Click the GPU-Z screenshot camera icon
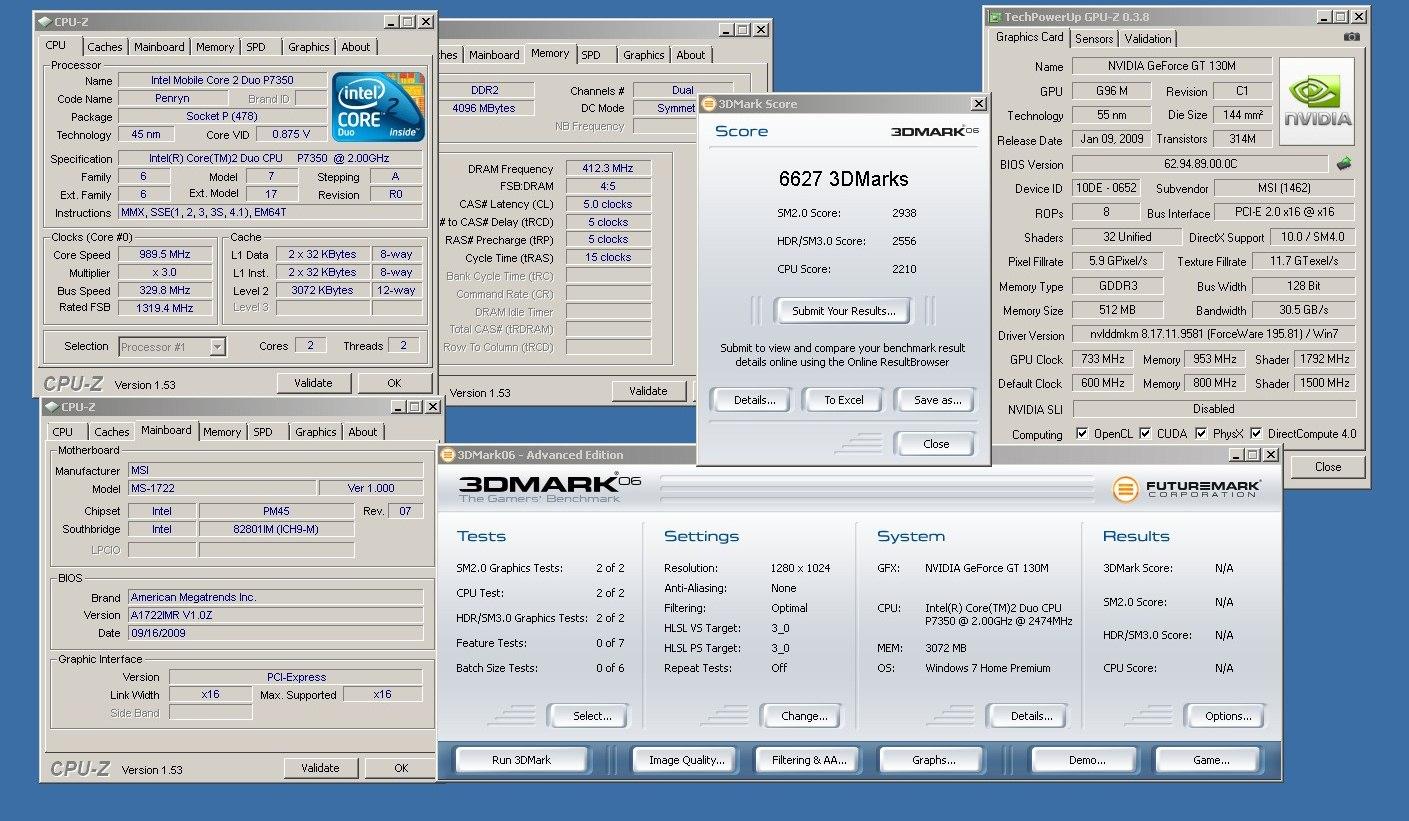 [1352, 37]
